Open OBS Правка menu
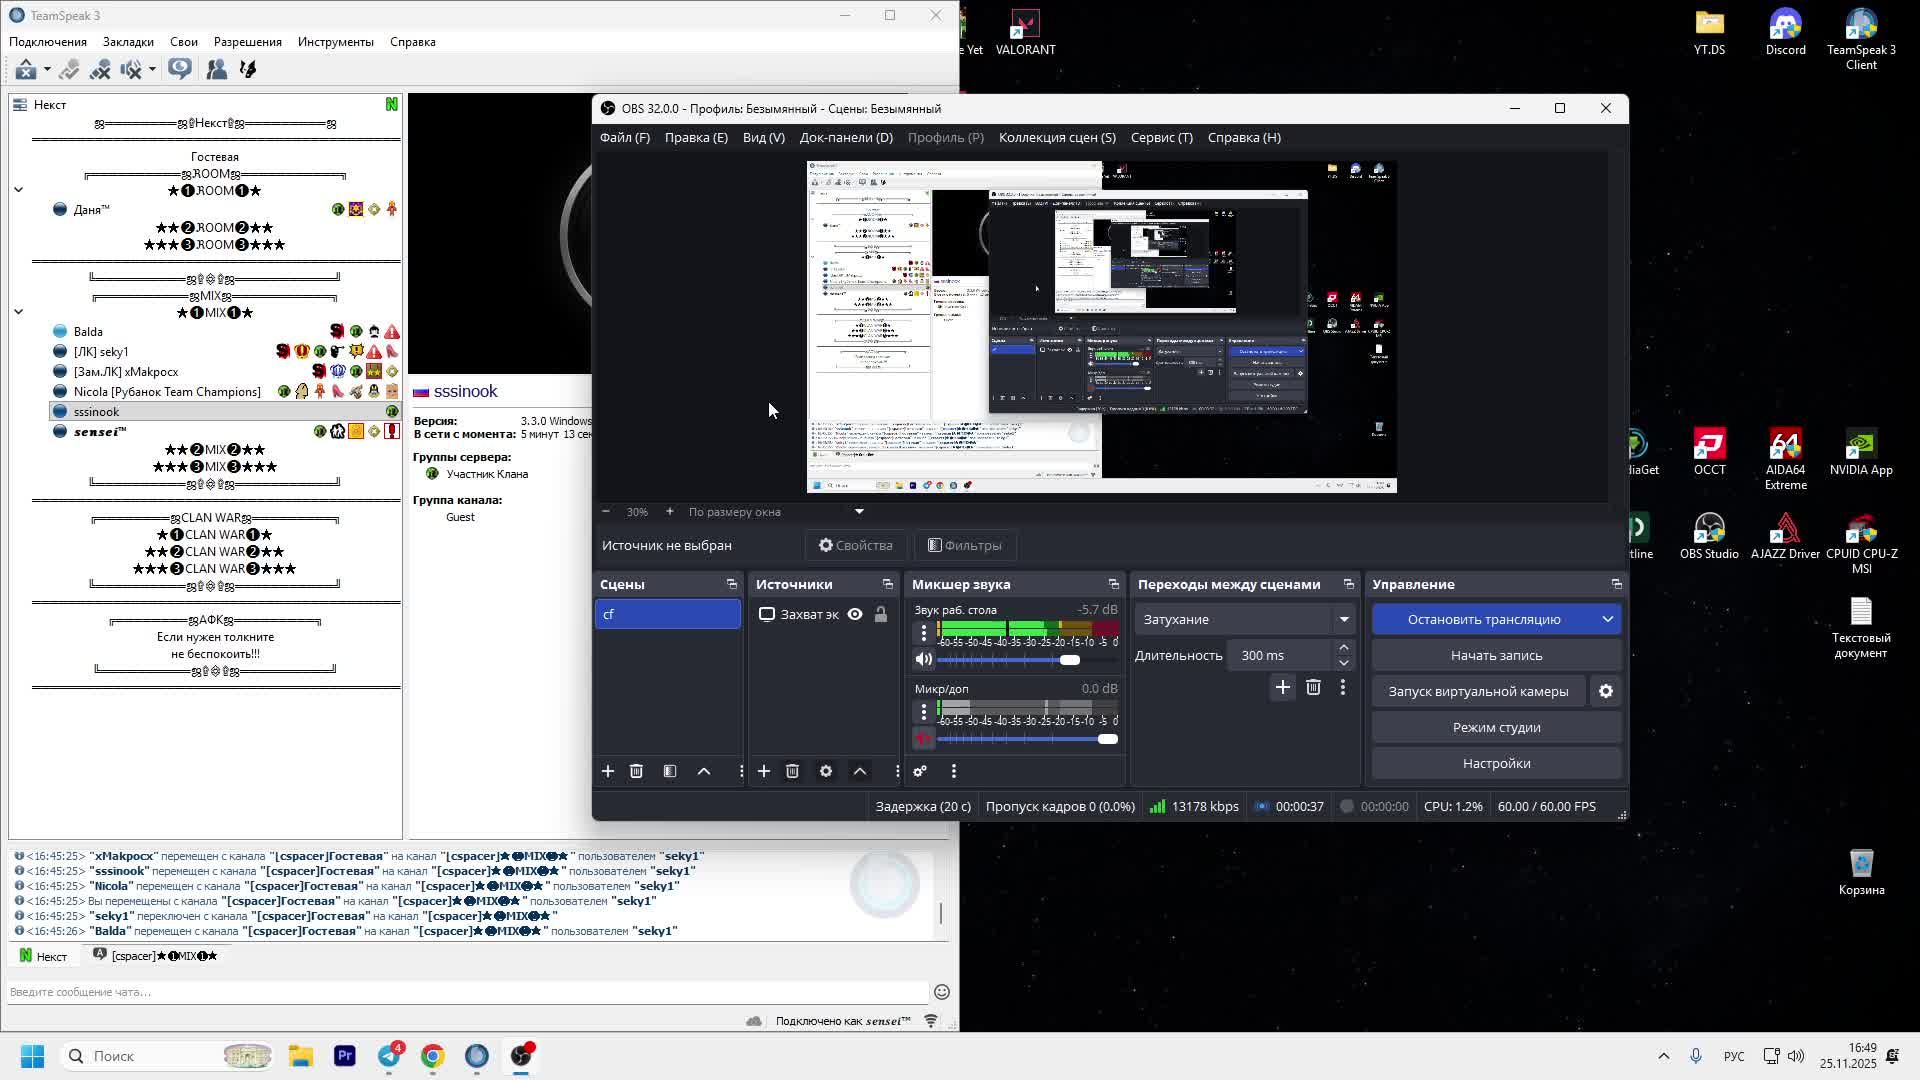 click(696, 137)
